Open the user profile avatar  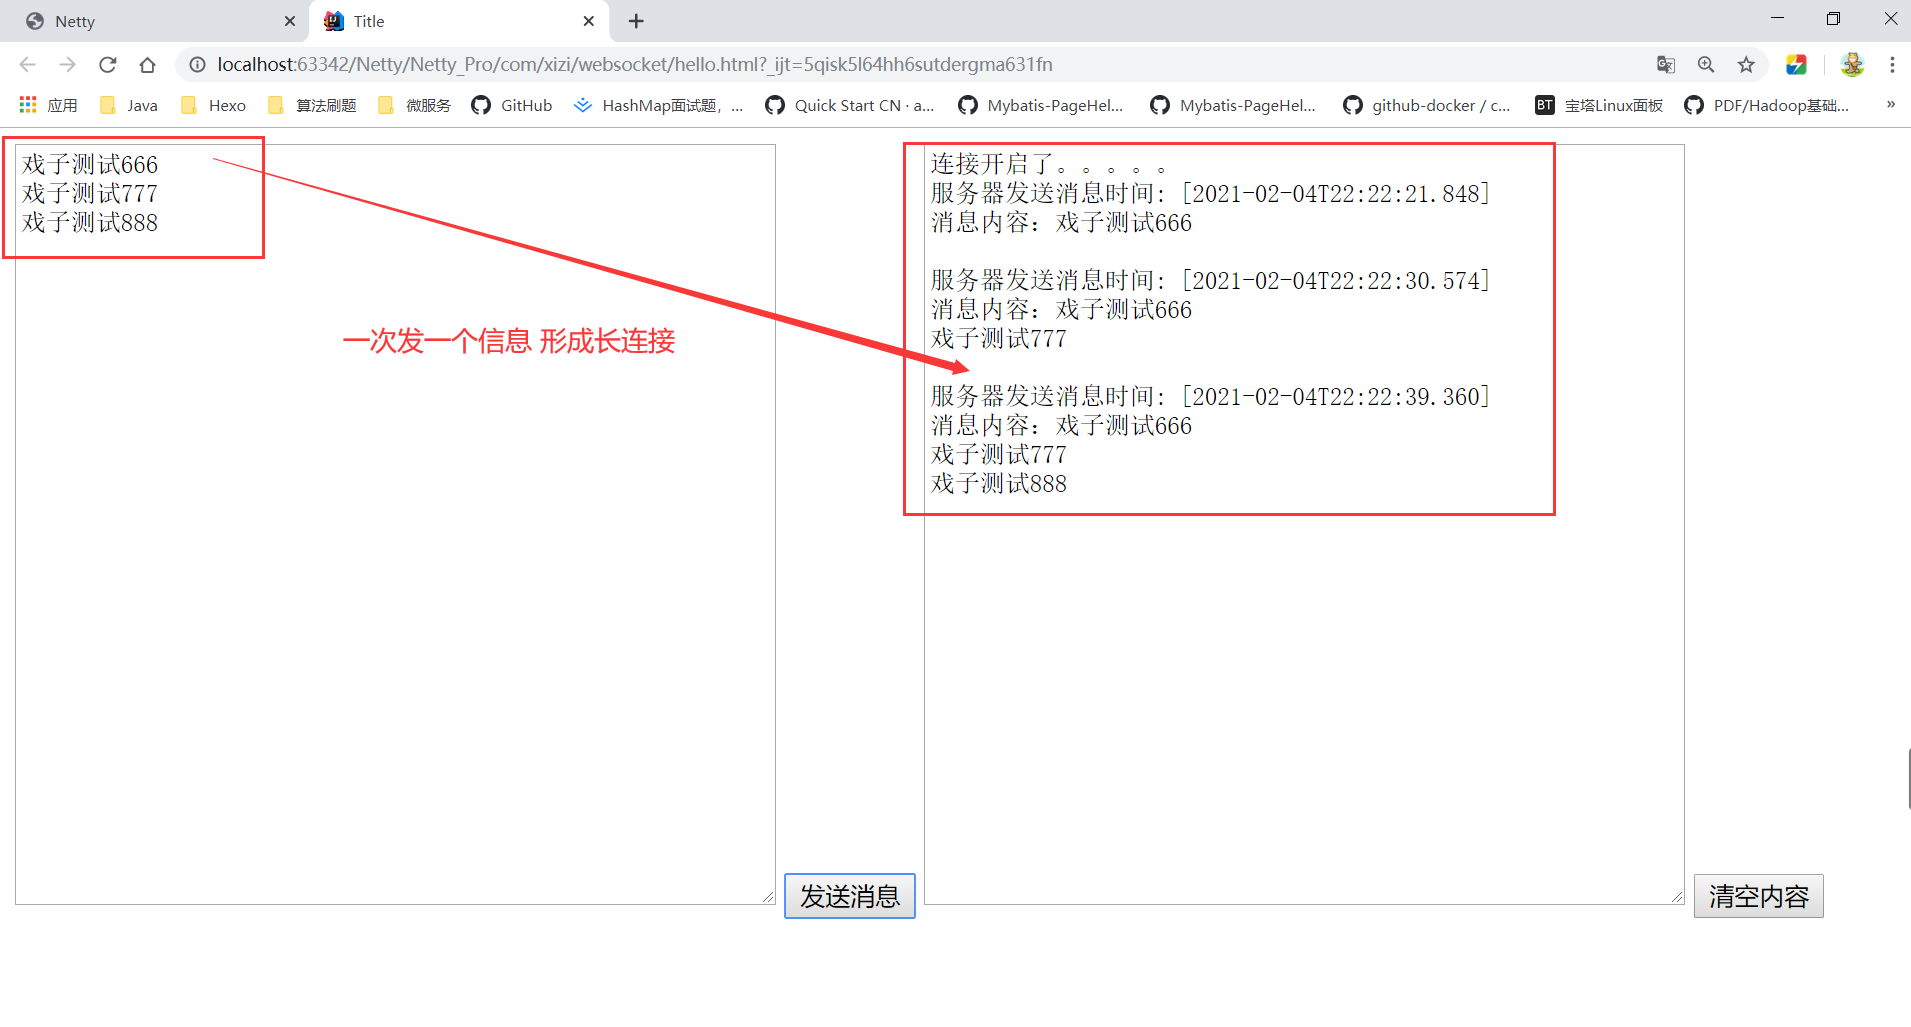pos(1852,65)
